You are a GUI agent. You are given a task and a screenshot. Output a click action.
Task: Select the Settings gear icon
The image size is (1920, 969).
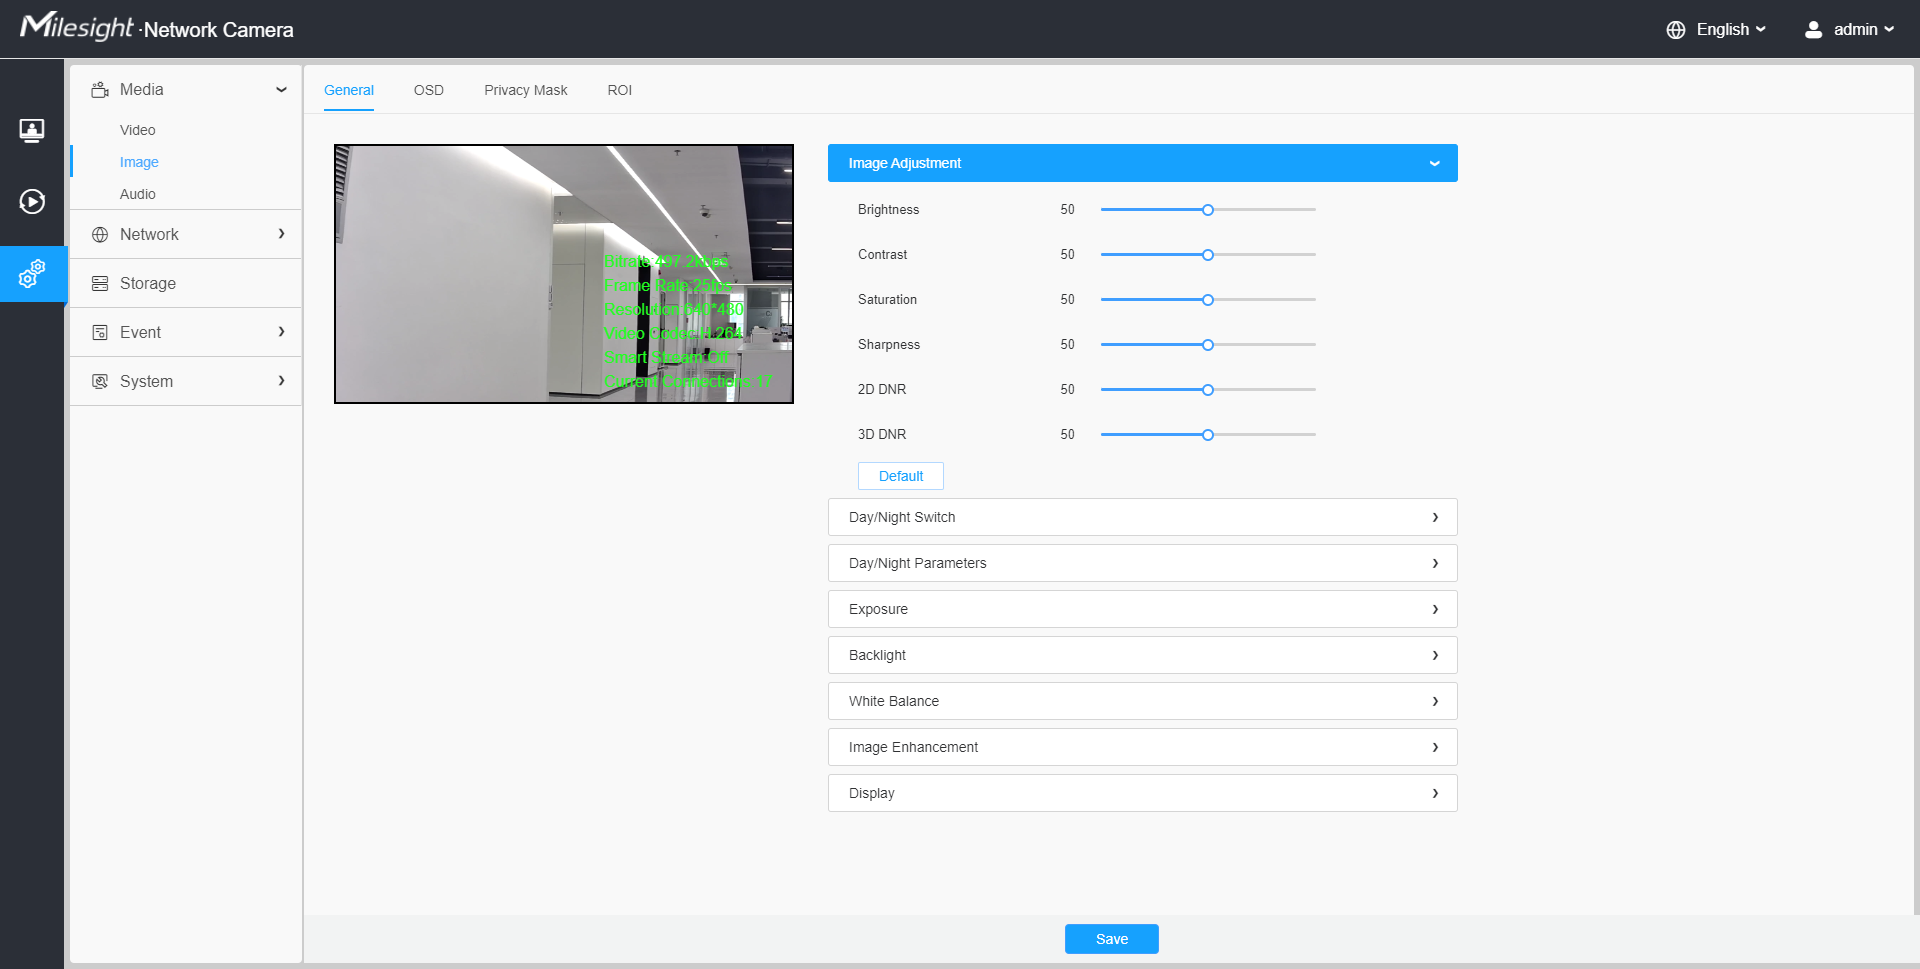32,274
